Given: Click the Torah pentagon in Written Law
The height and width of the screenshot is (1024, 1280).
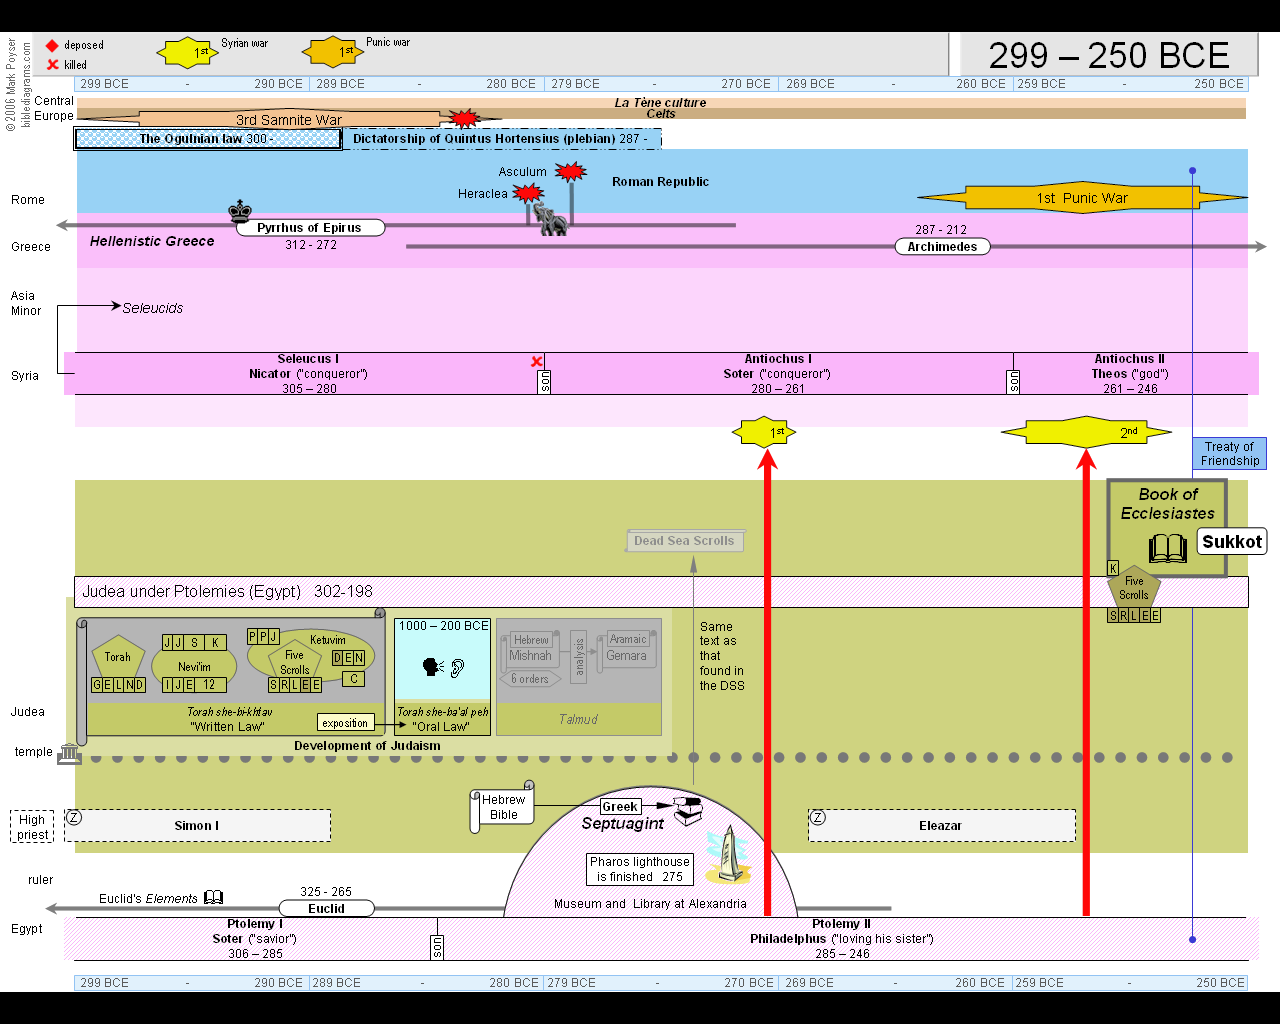Looking at the screenshot, I should (x=118, y=656).
